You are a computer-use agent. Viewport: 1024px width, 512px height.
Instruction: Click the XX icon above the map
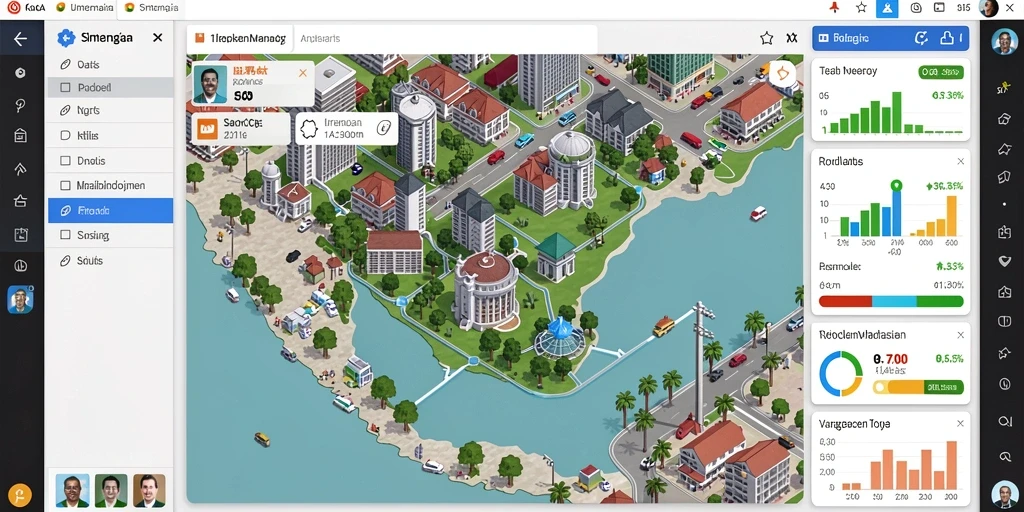[792, 39]
